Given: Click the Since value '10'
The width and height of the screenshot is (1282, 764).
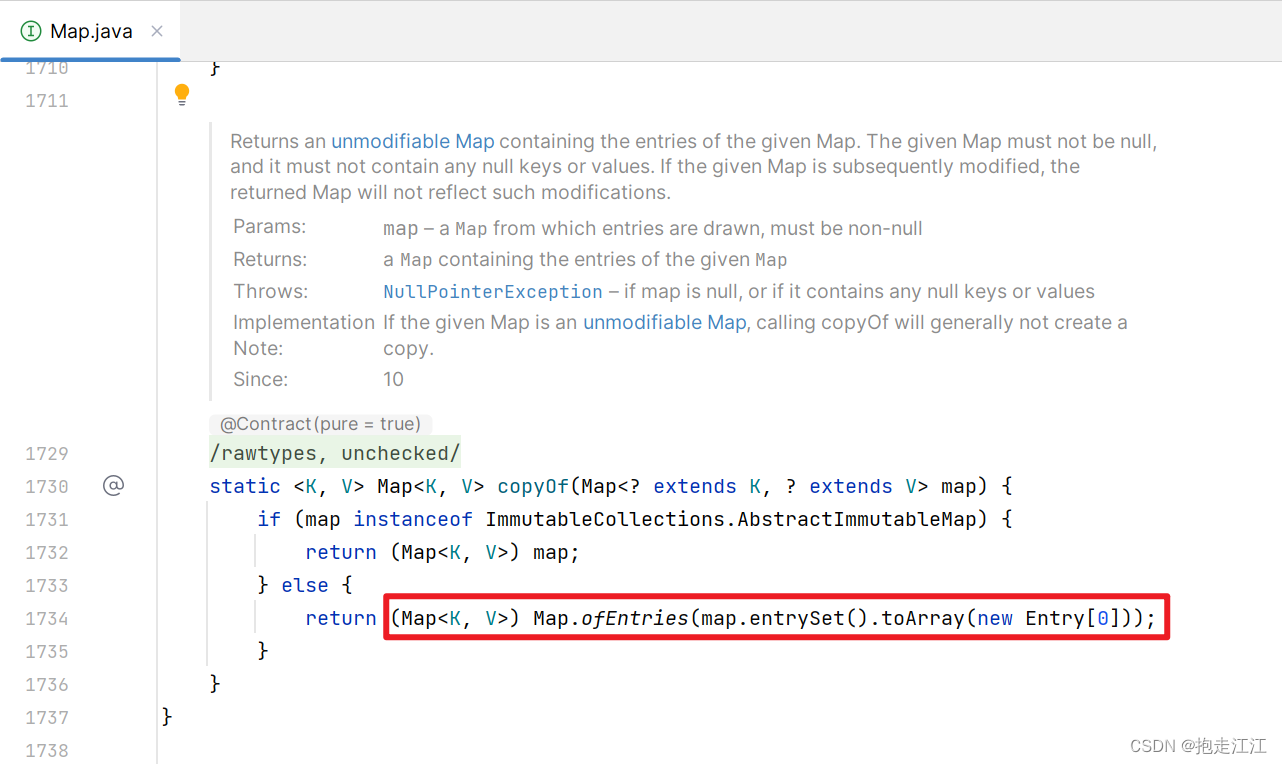Looking at the screenshot, I should (393, 379).
